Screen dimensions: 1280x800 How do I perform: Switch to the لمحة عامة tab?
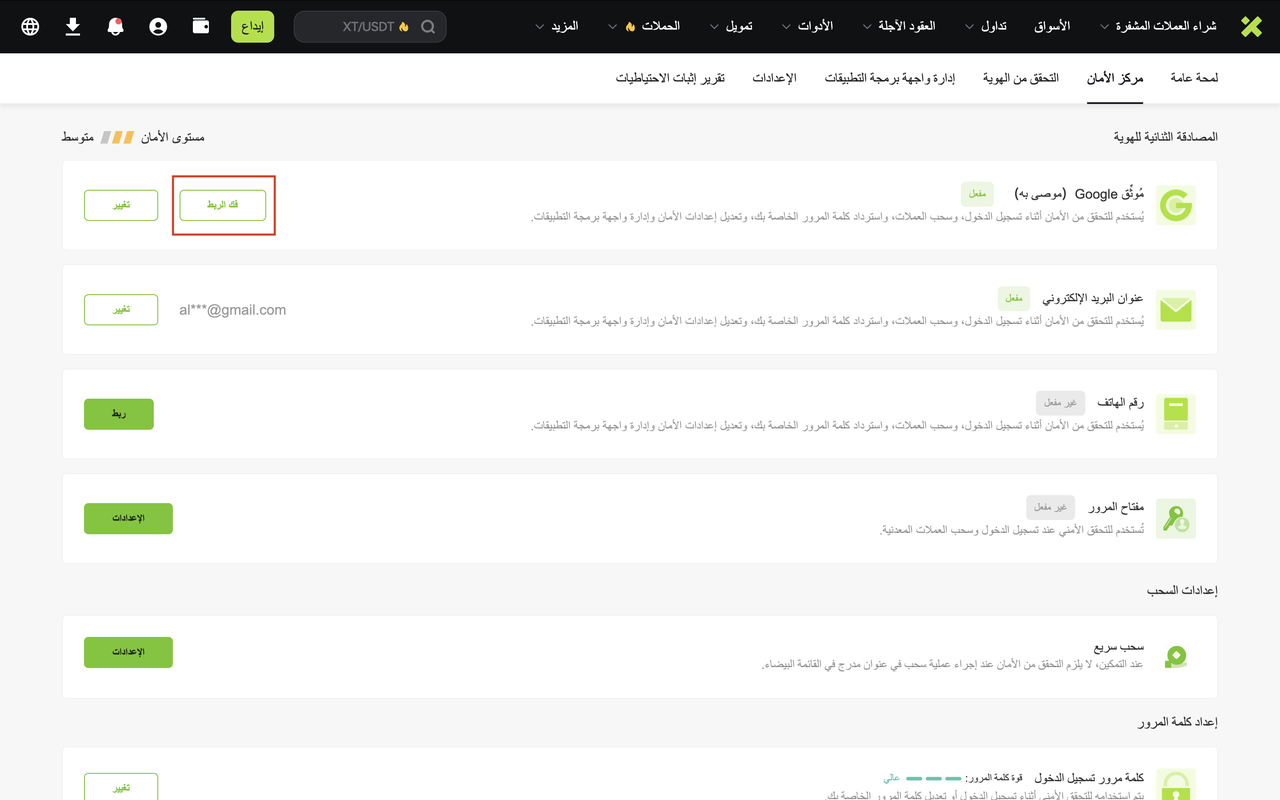(1194, 78)
